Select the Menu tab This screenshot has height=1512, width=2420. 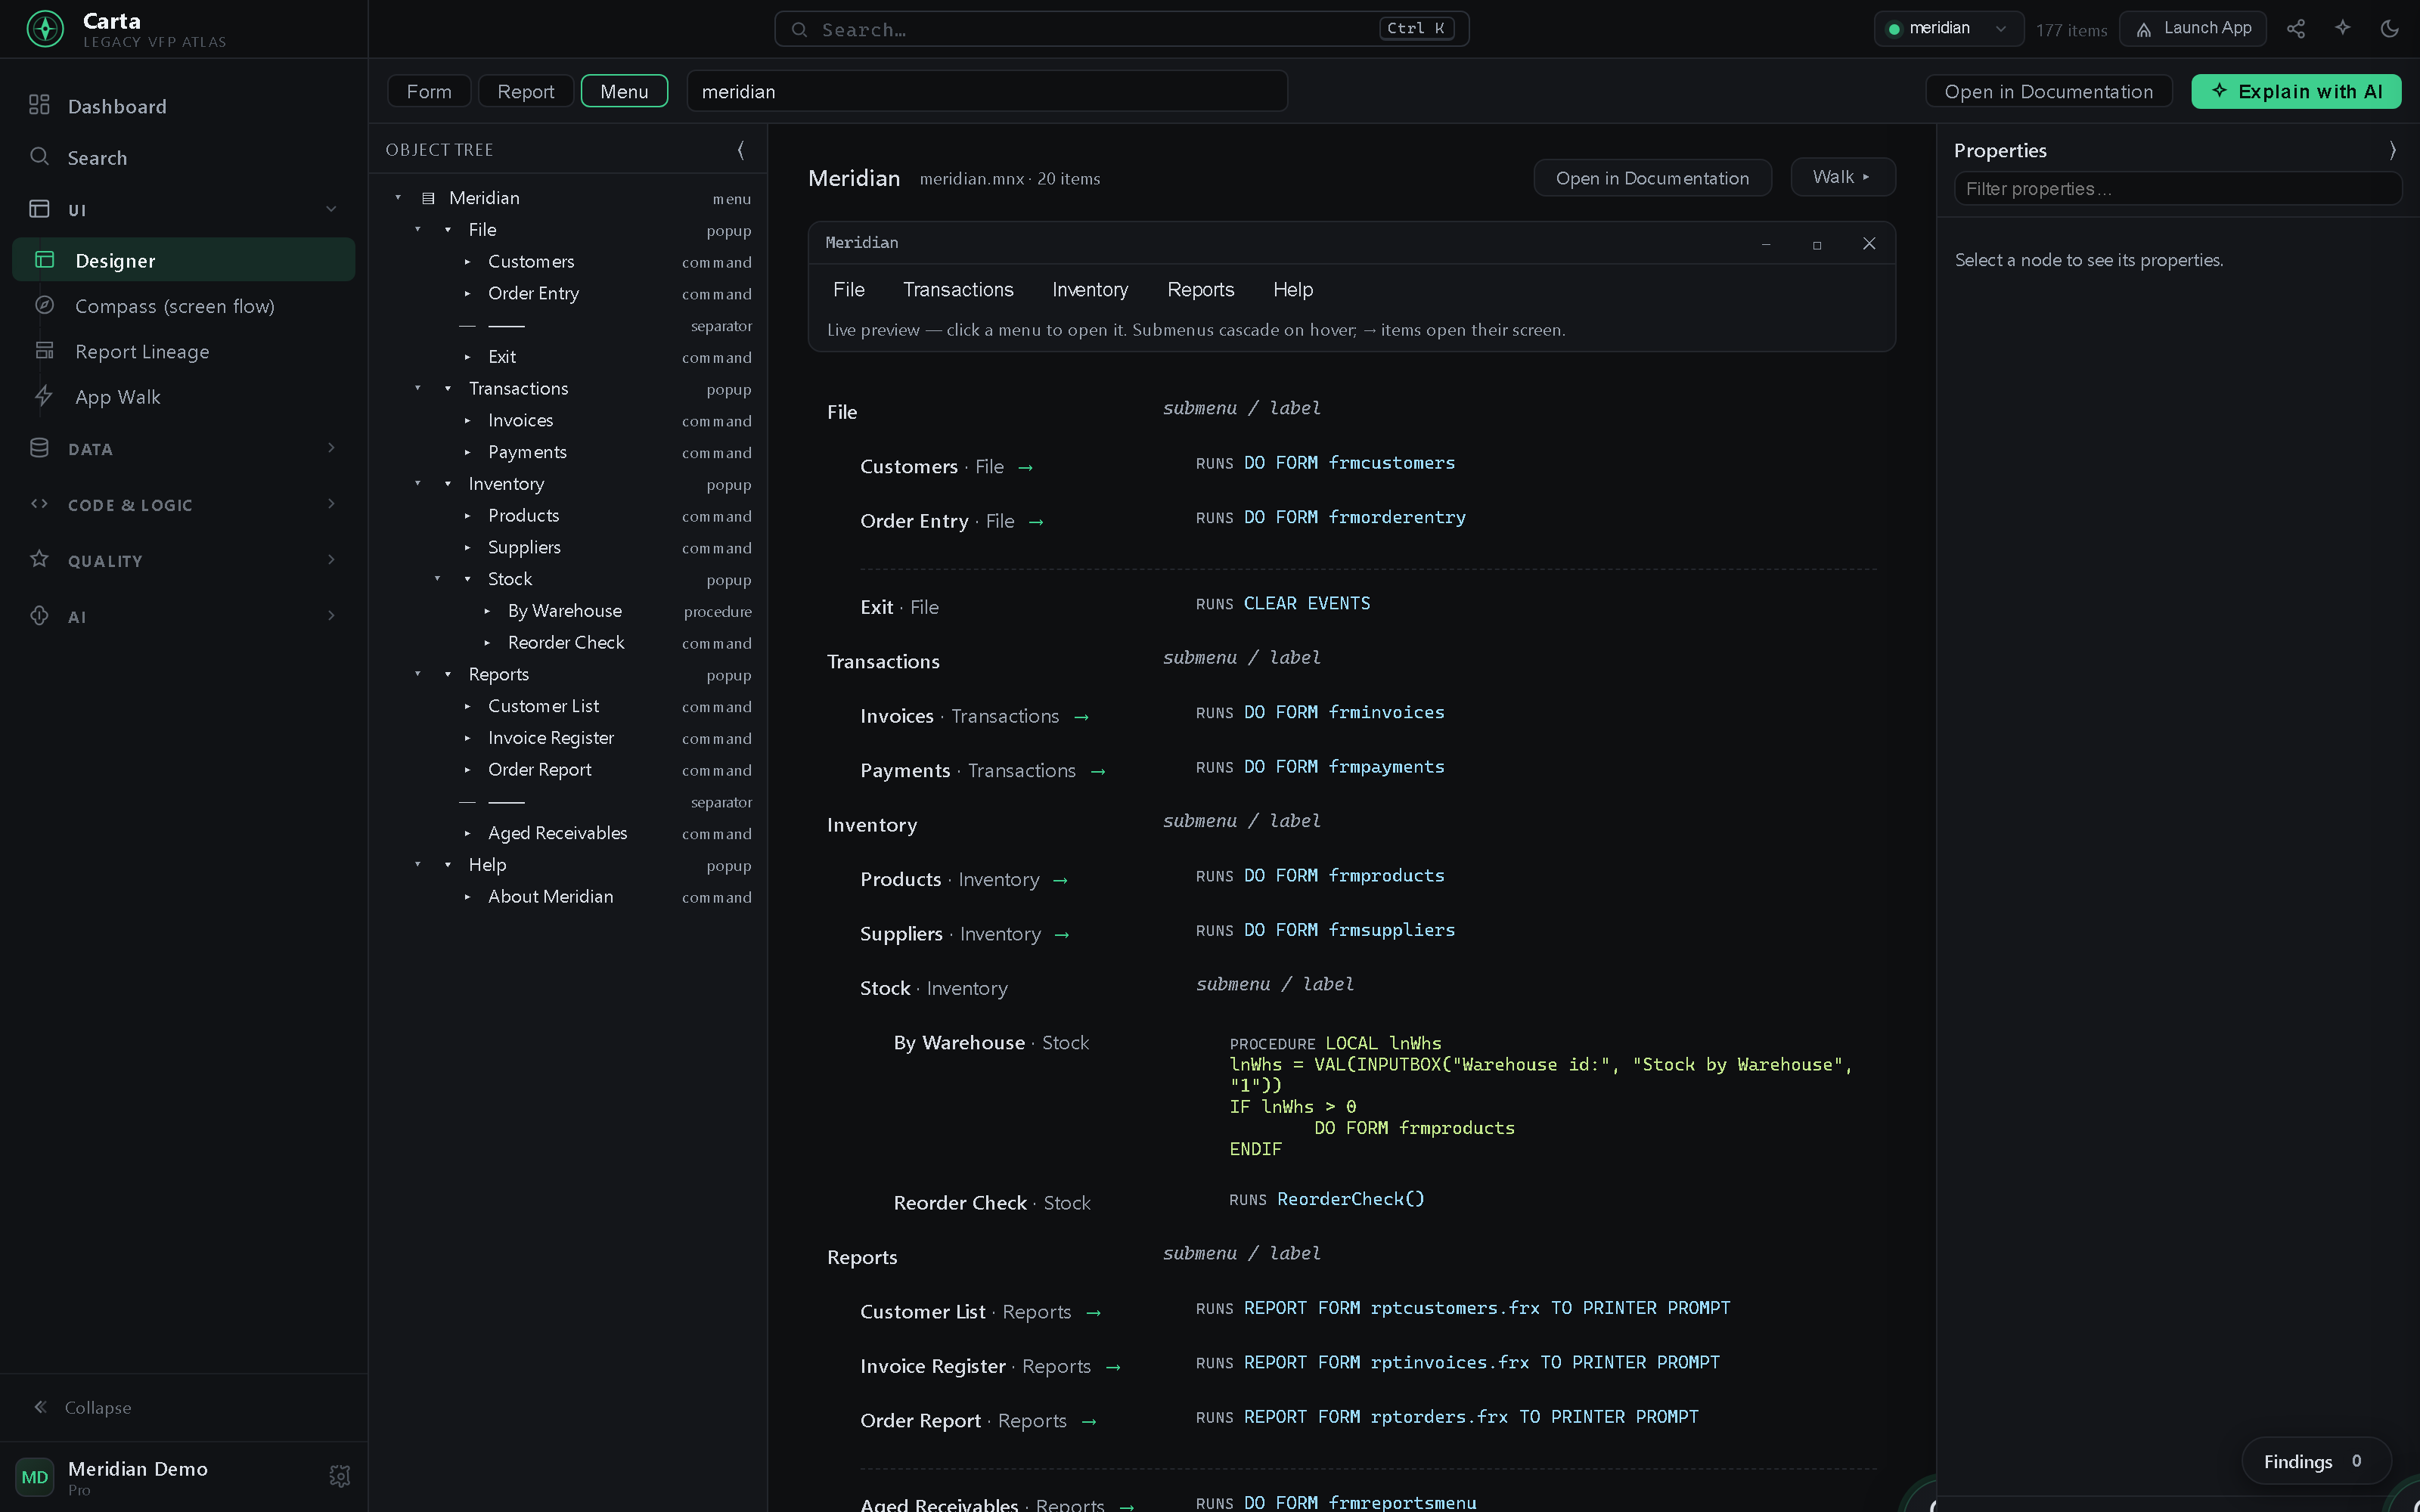(x=624, y=91)
